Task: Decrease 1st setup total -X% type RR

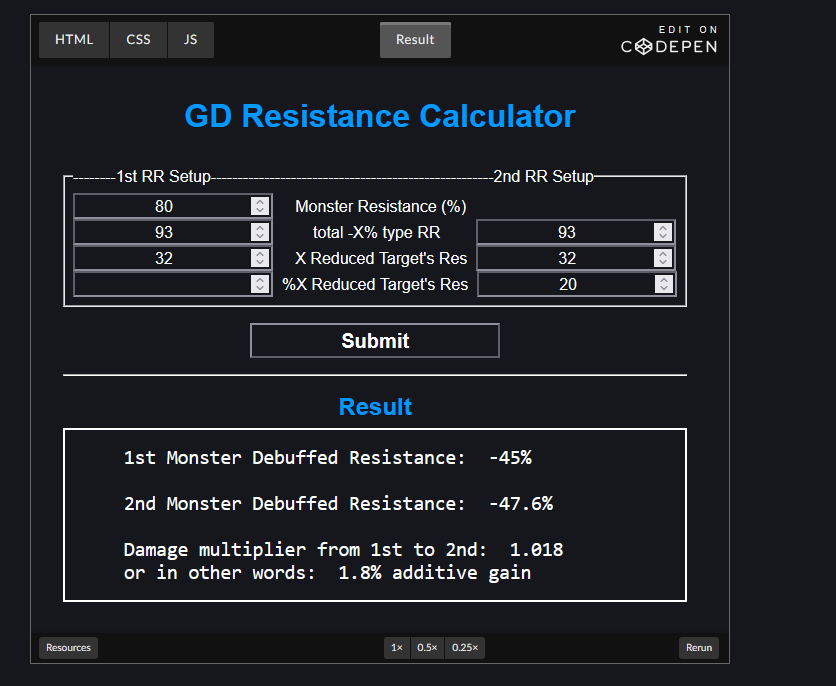Action: [x=260, y=237]
